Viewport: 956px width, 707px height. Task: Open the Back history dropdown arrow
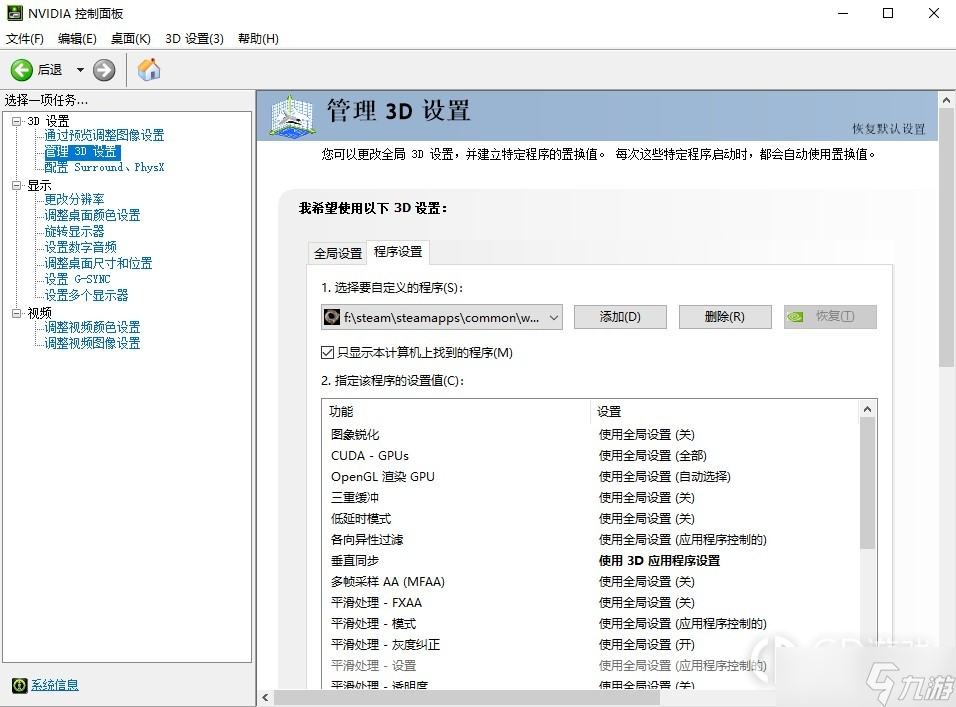(80, 70)
